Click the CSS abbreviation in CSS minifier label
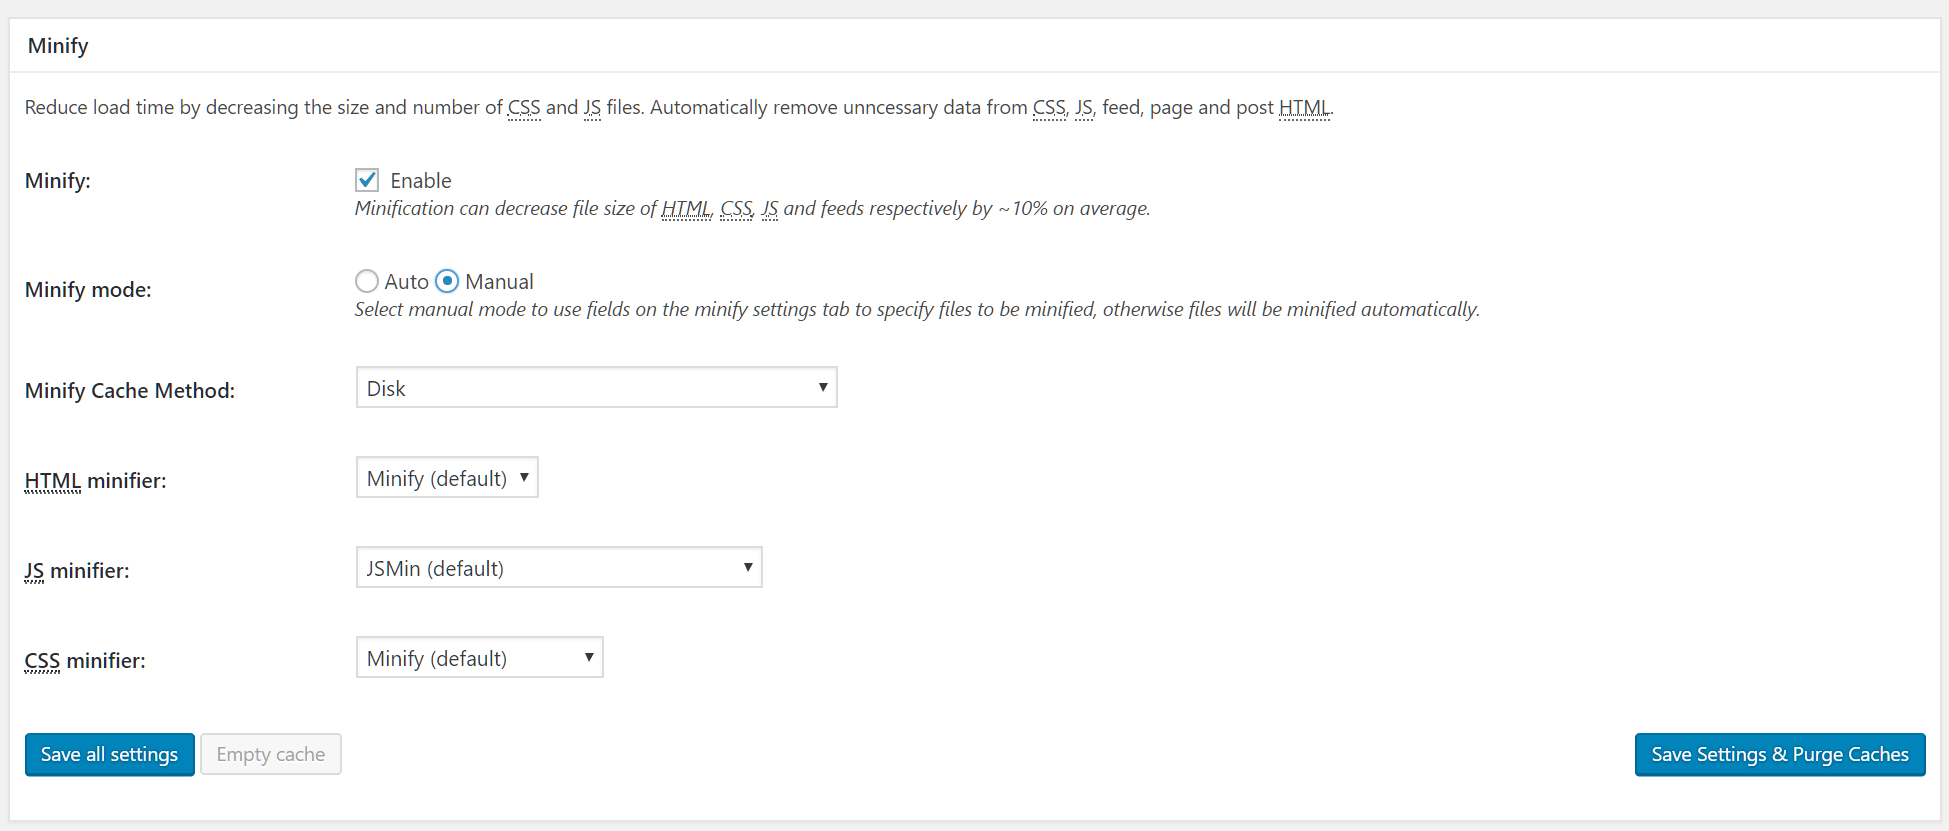This screenshot has width=1949, height=831. pos(42,661)
